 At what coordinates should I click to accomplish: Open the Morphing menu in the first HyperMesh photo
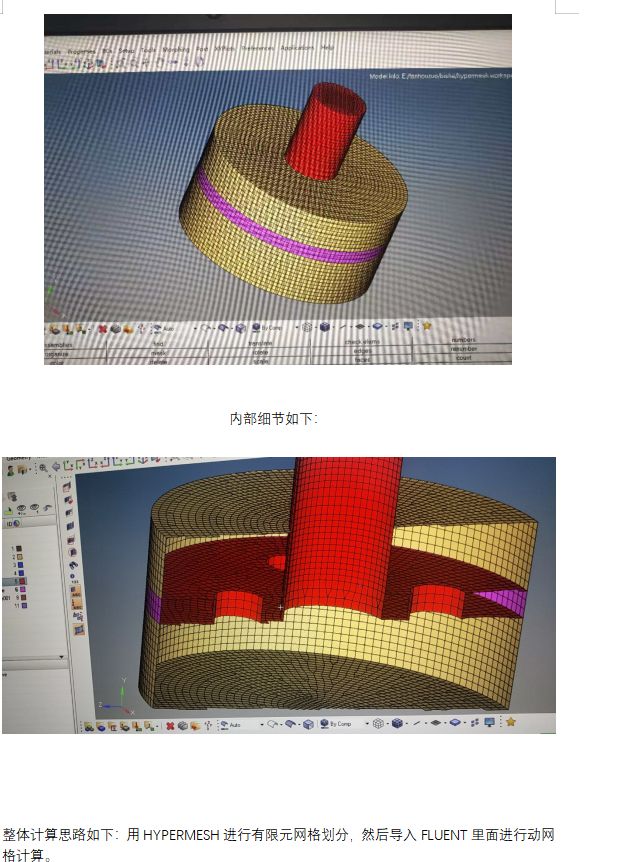tap(176, 49)
